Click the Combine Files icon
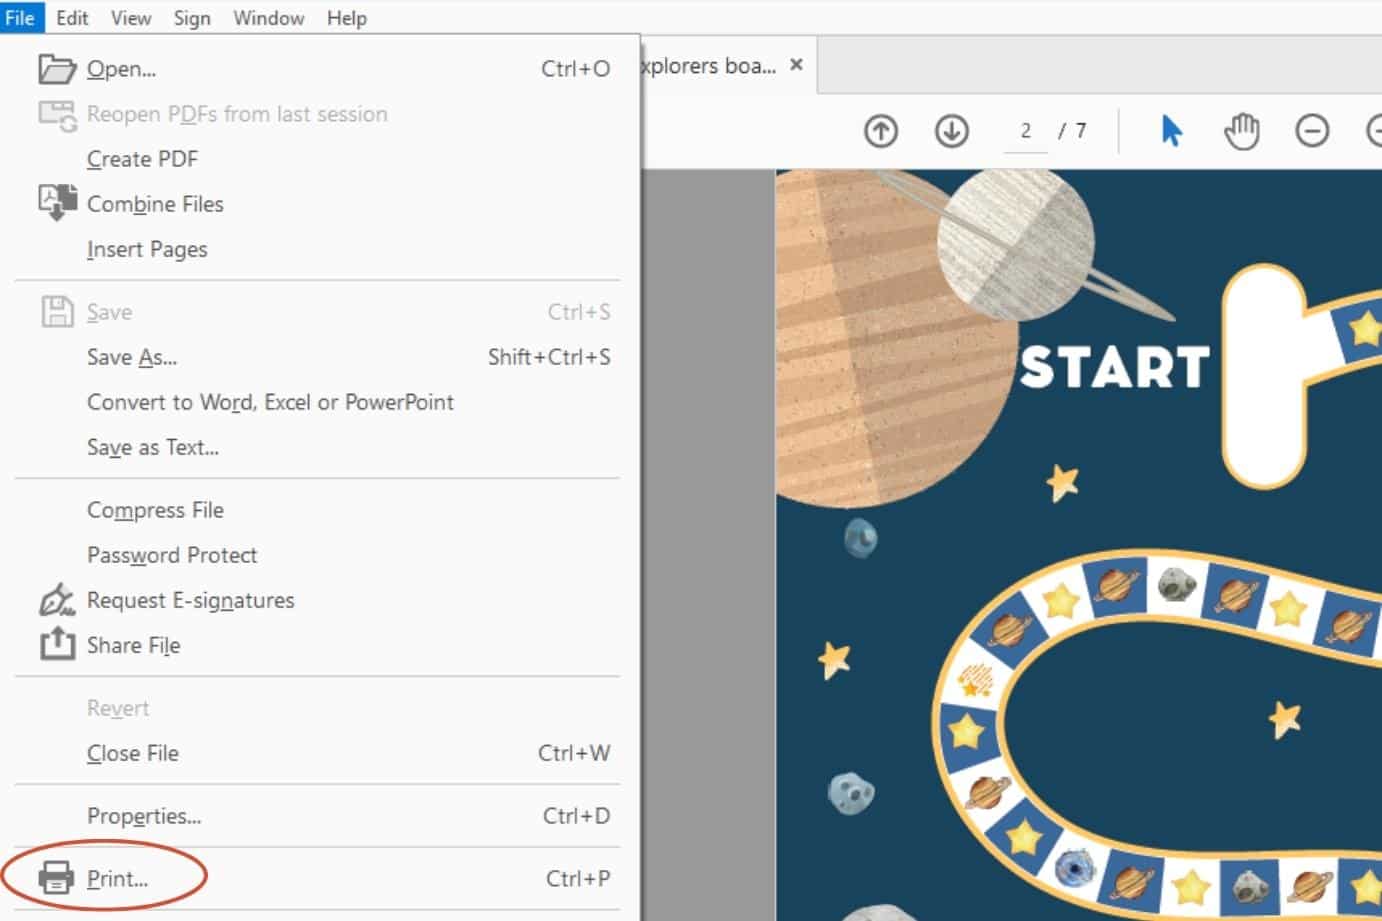 pyautogui.click(x=56, y=201)
